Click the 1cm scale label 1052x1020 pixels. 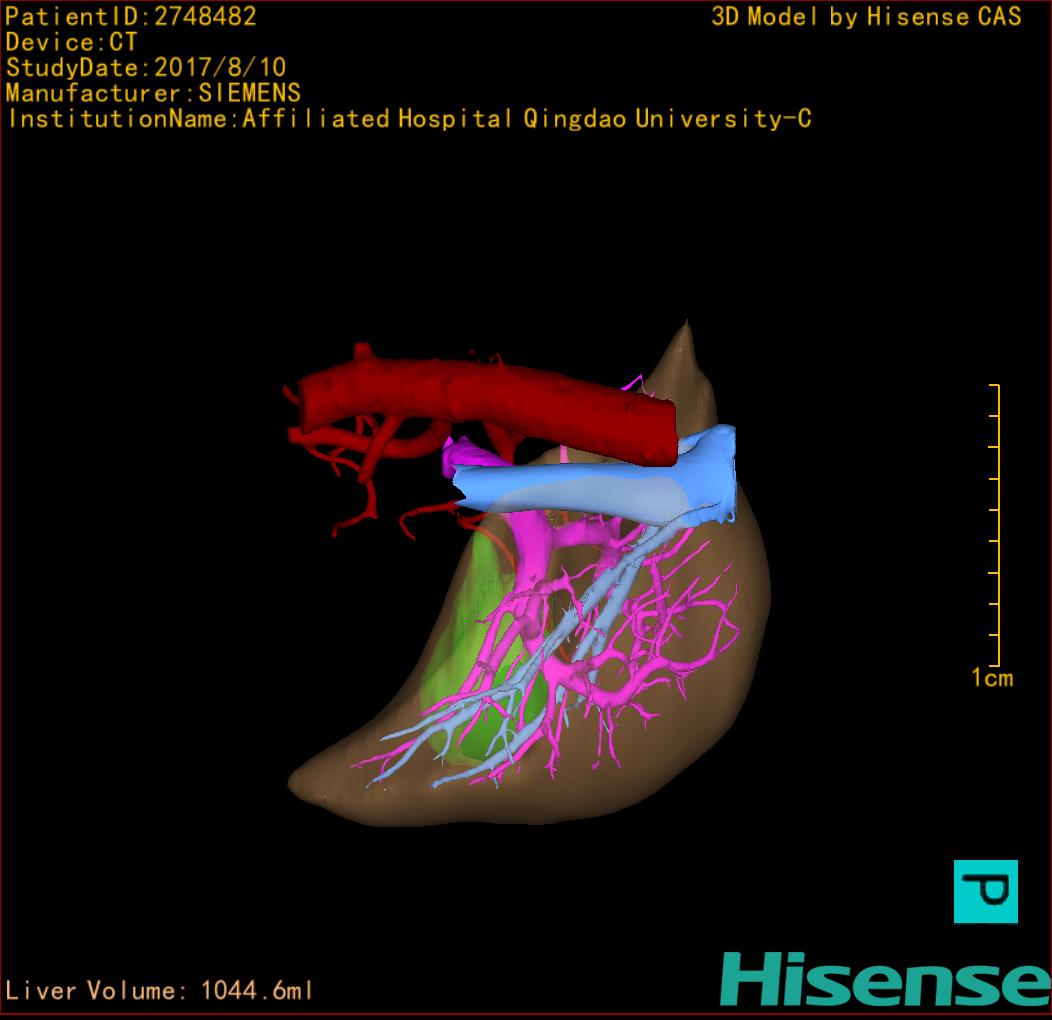coord(992,678)
